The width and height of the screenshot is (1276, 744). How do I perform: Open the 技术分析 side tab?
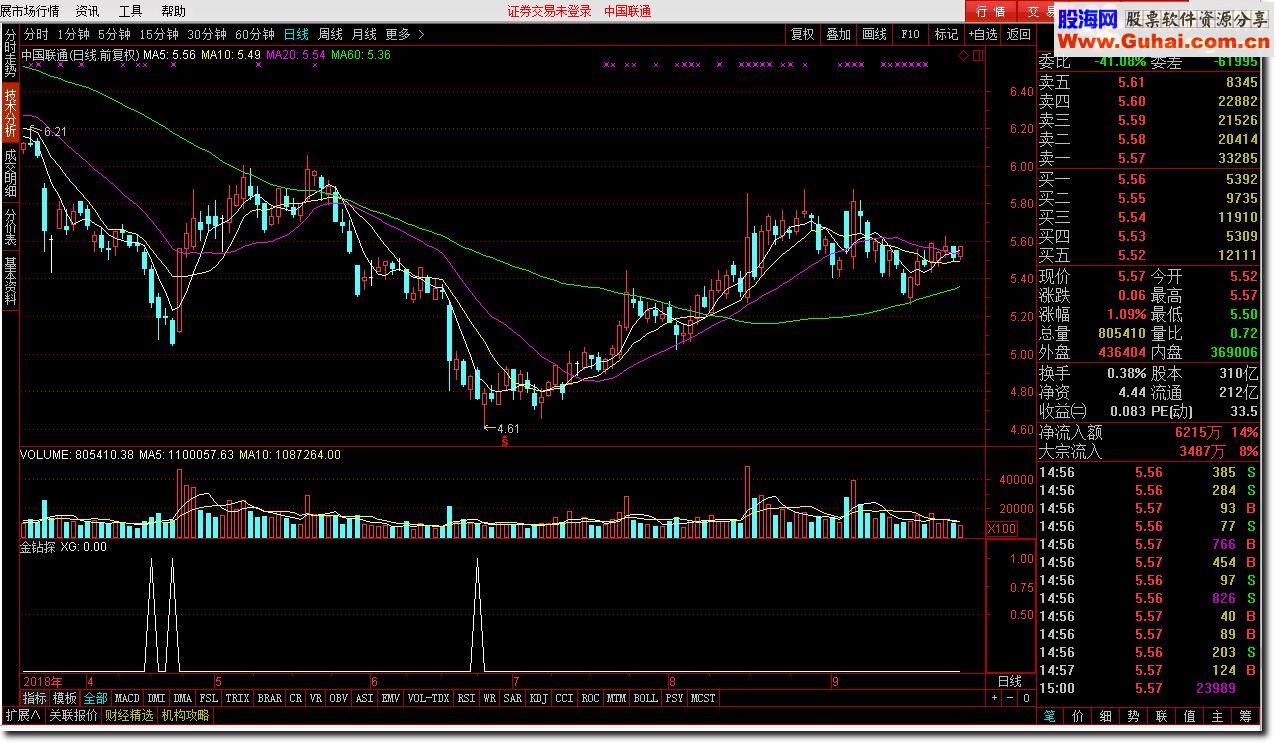9,112
